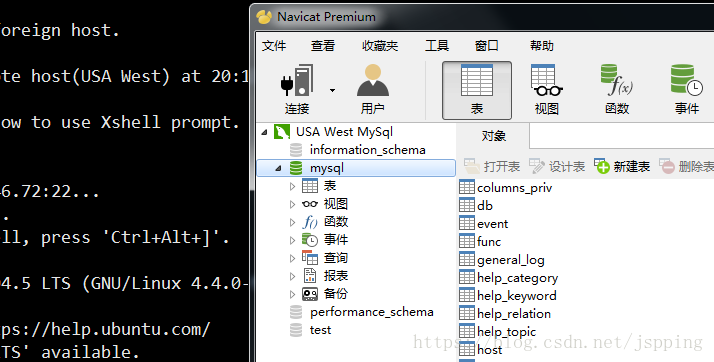Open the 用户 user management icon
This screenshot has width=714, height=362.
(372, 89)
